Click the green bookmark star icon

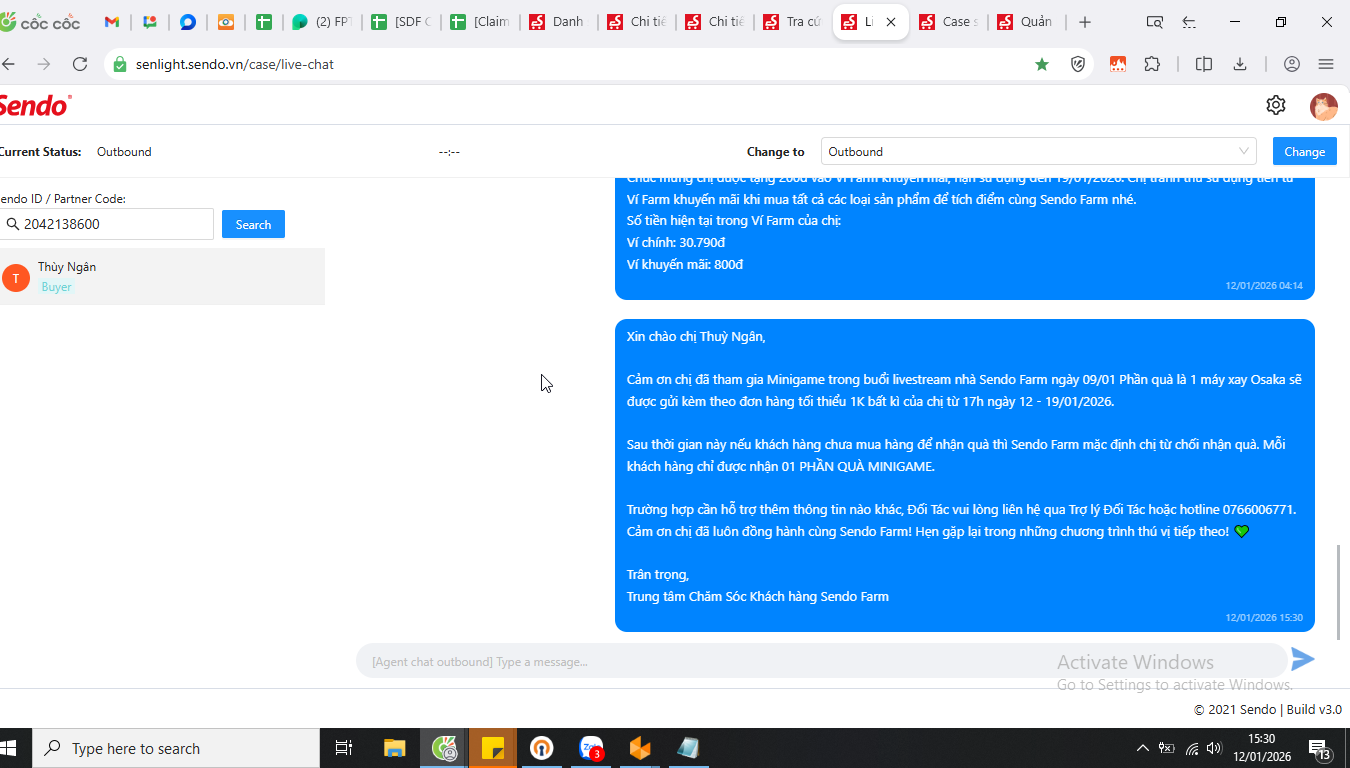coord(1042,64)
